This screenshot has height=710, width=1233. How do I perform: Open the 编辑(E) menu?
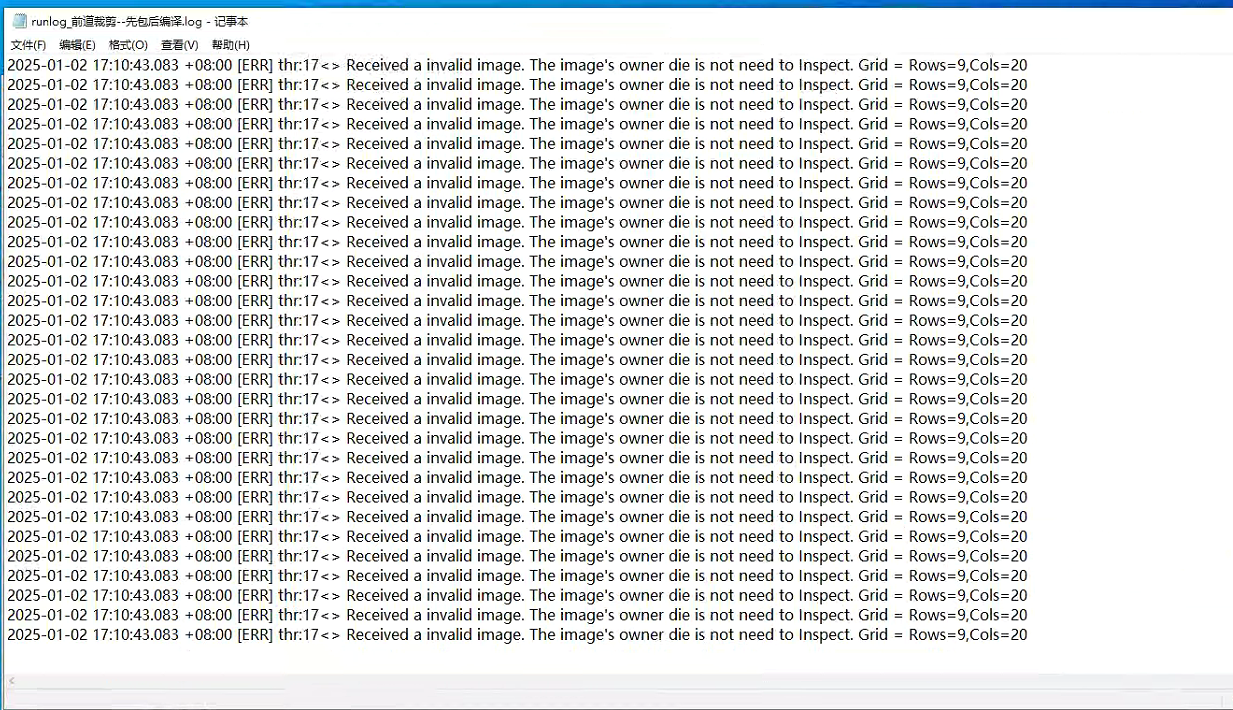click(77, 45)
